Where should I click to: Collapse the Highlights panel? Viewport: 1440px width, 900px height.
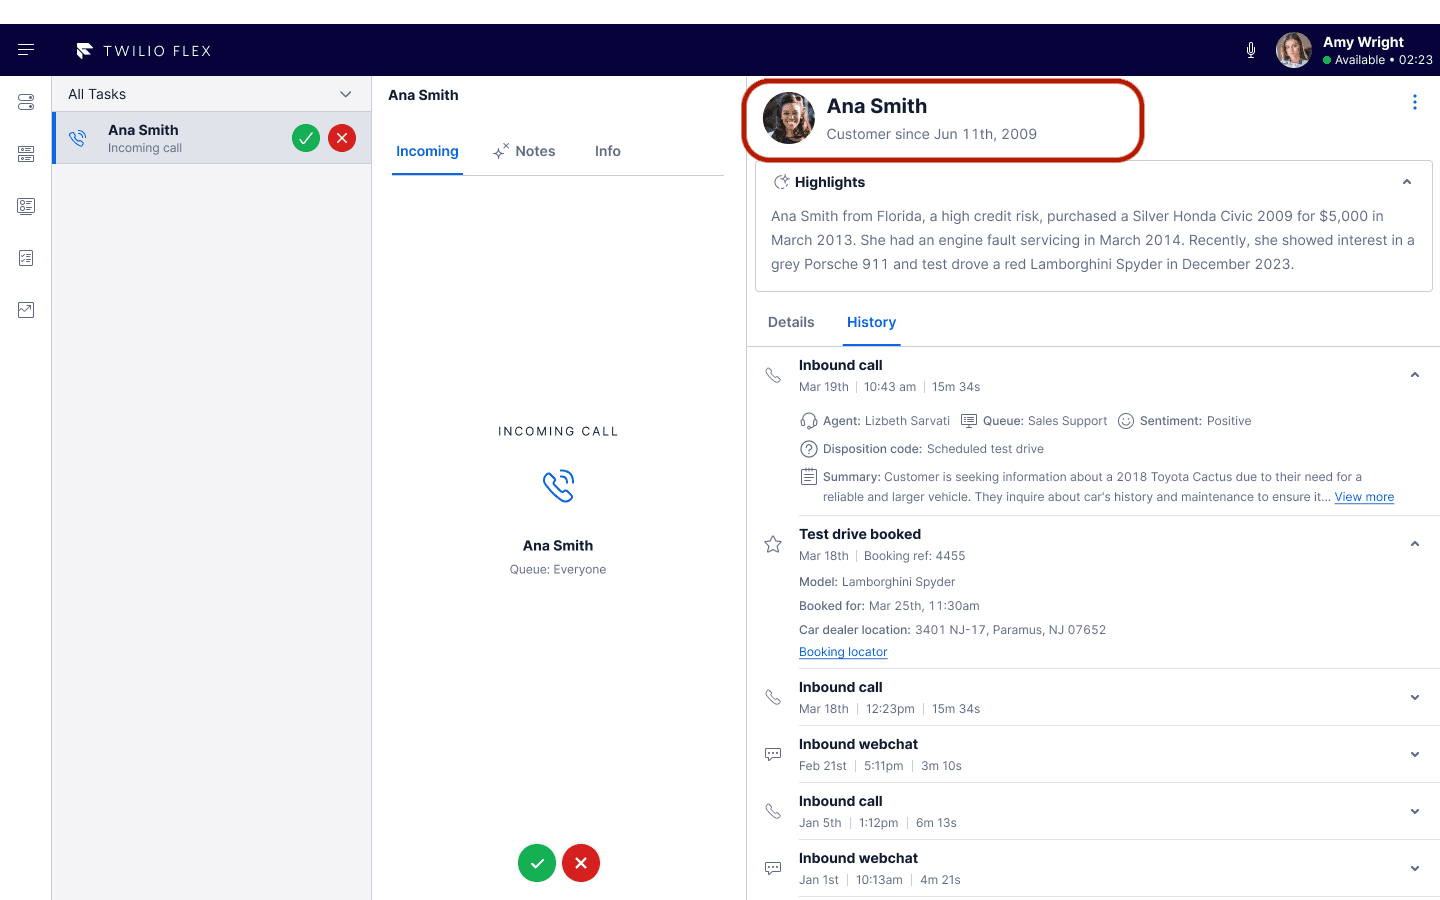tap(1406, 182)
